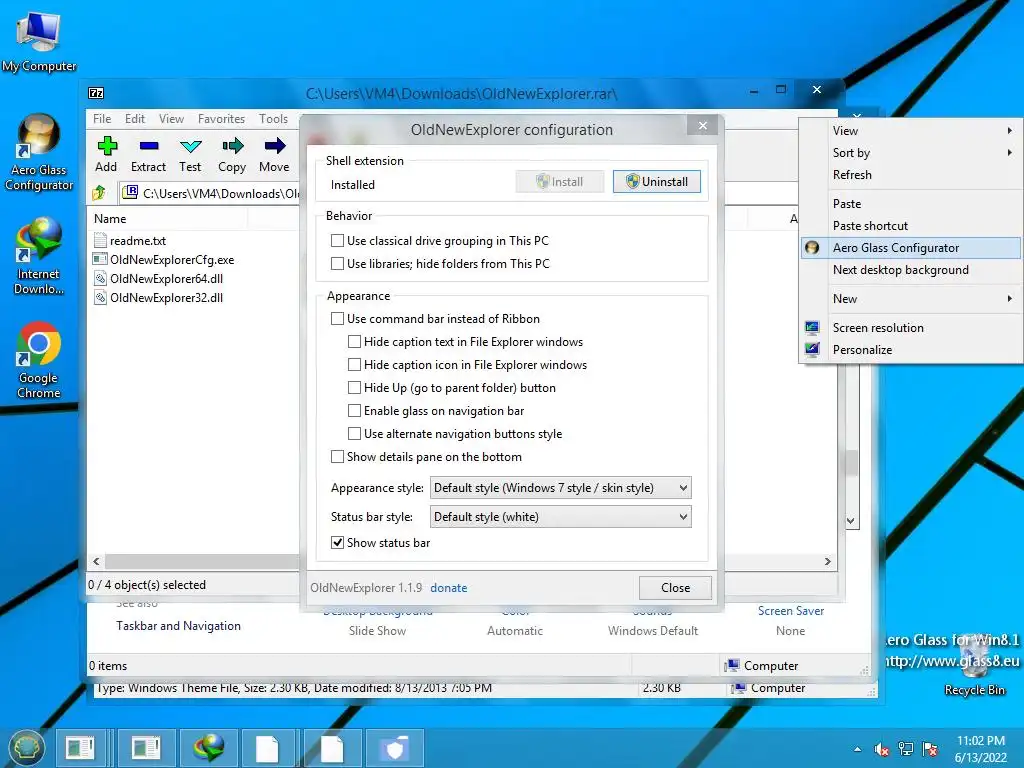Click the volume muted tray icon

click(882, 749)
